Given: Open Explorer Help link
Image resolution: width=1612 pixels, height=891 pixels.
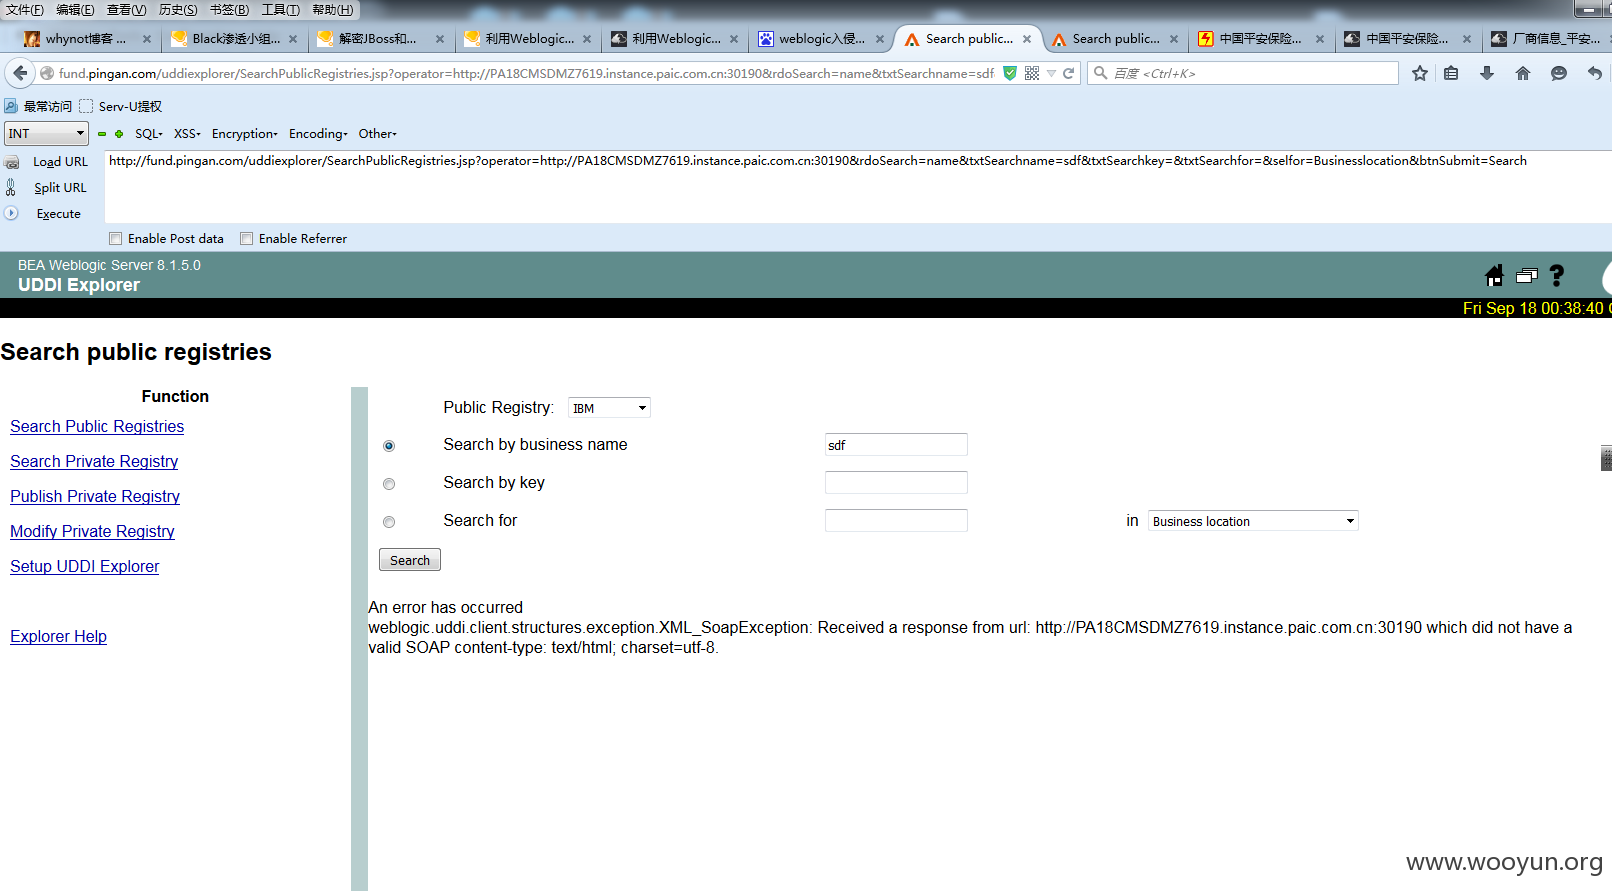Looking at the screenshot, I should coord(58,636).
